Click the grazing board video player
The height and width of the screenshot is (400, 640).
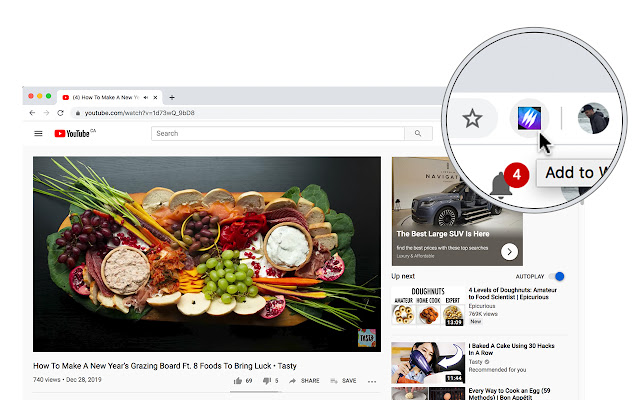tap(207, 254)
